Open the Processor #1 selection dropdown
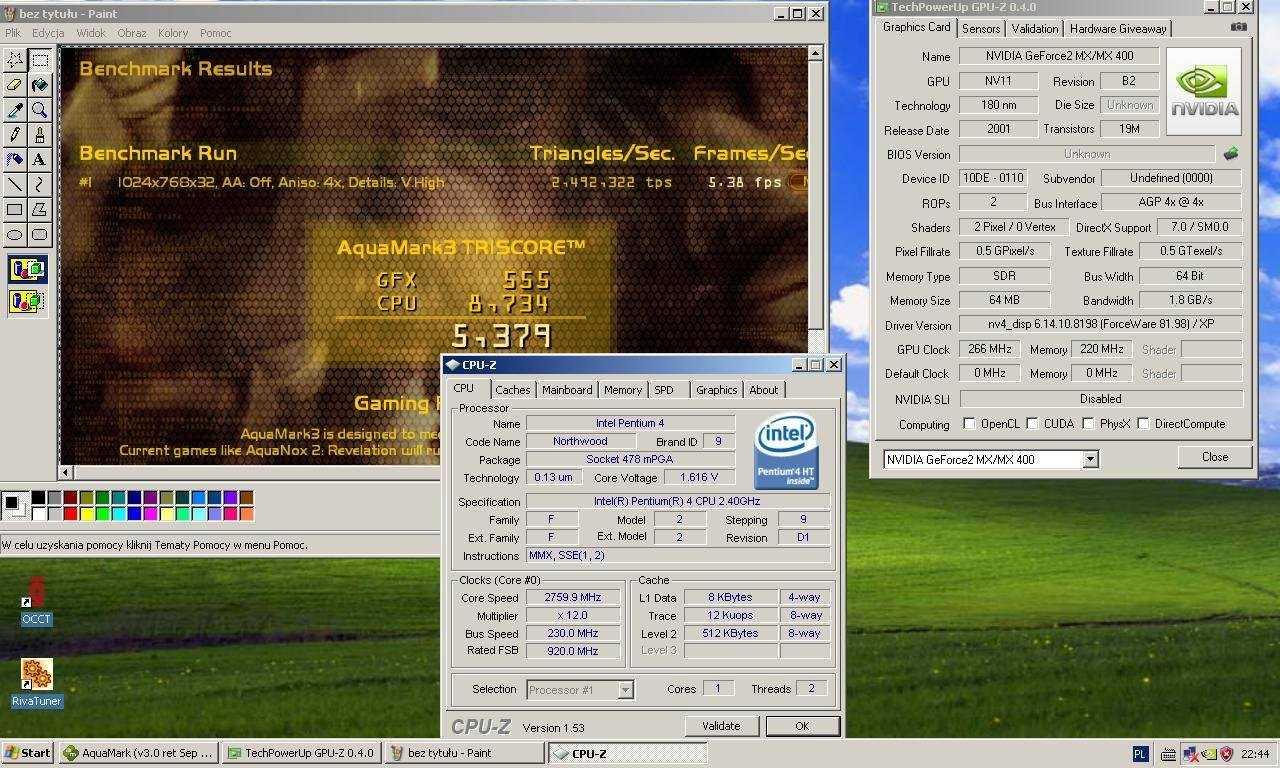The image size is (1280, 768). click(x=625, y=690)
